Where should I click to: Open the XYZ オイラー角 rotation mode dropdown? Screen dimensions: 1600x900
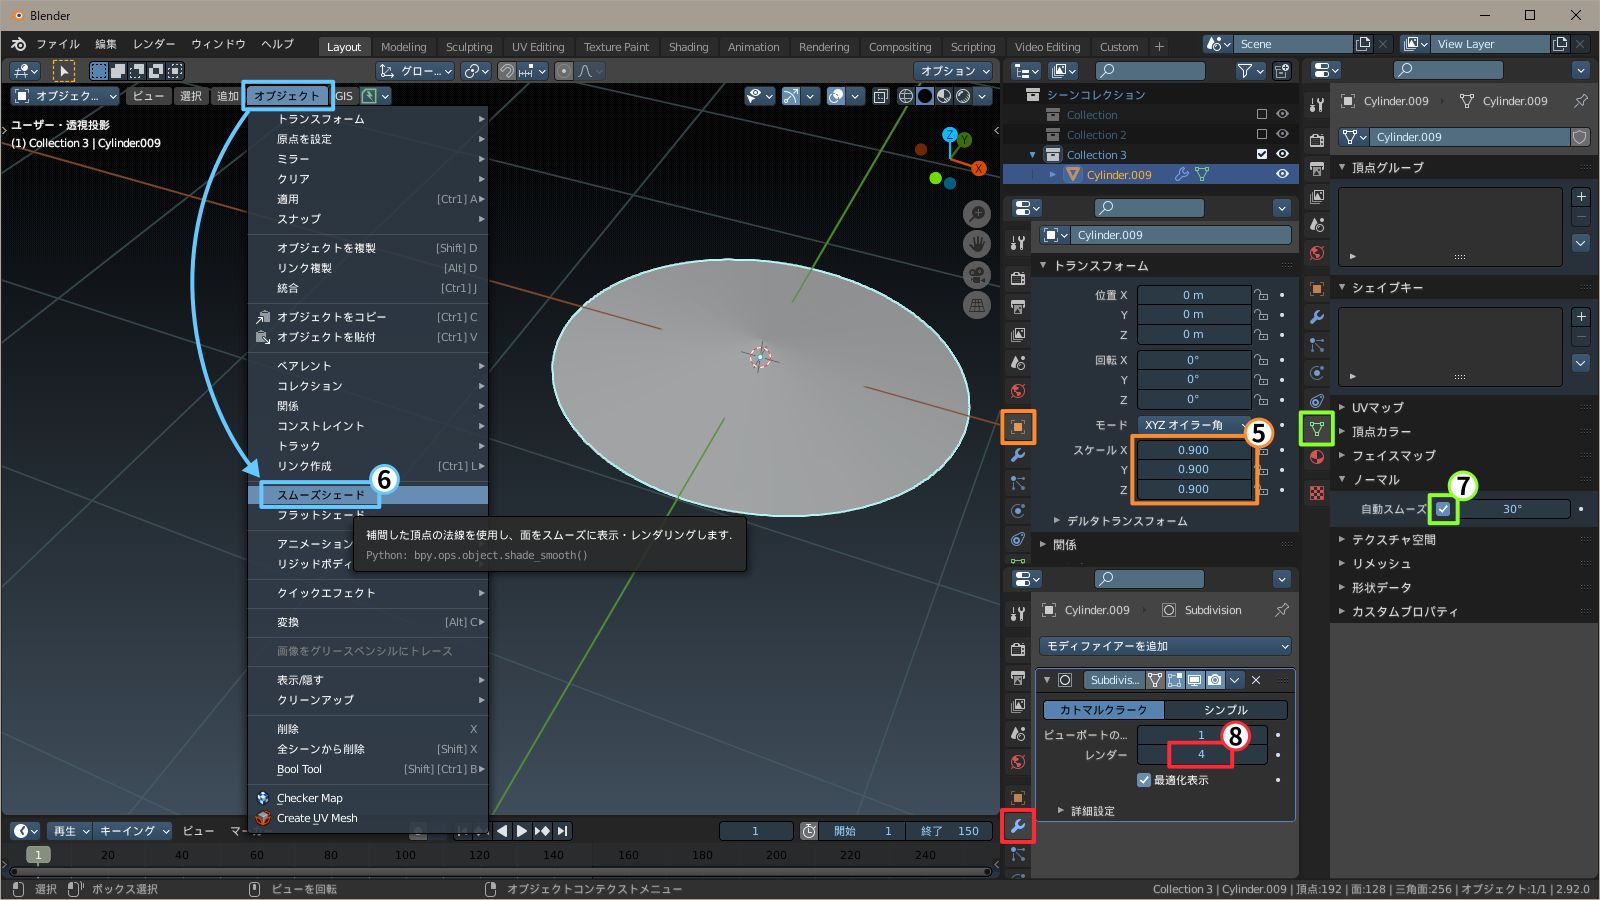pos(1194,425)
